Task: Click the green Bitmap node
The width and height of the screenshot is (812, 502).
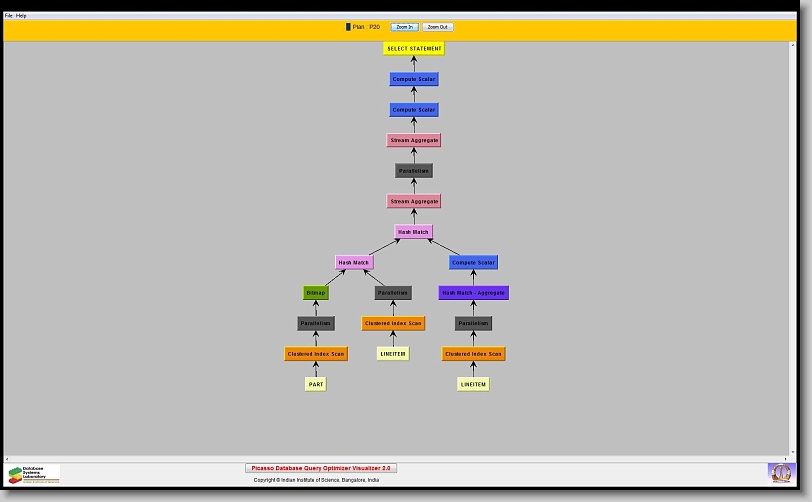Action: 316,293
